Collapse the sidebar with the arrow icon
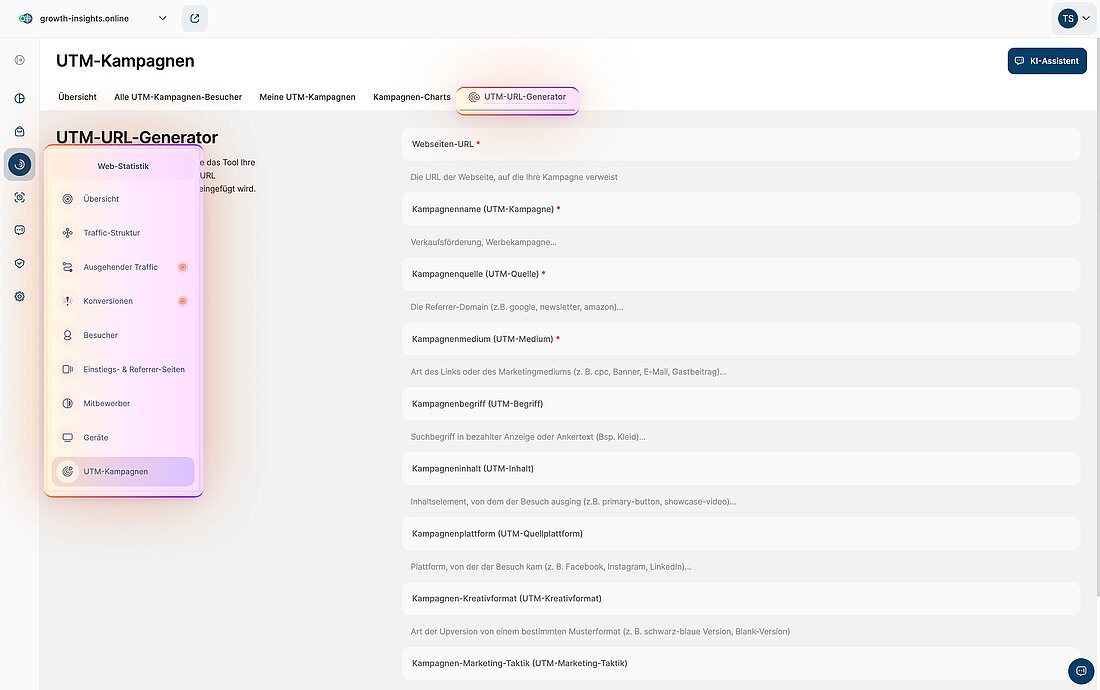Image resolution: width=1100 pixels, height=690 pixels. tap(18, 60)
